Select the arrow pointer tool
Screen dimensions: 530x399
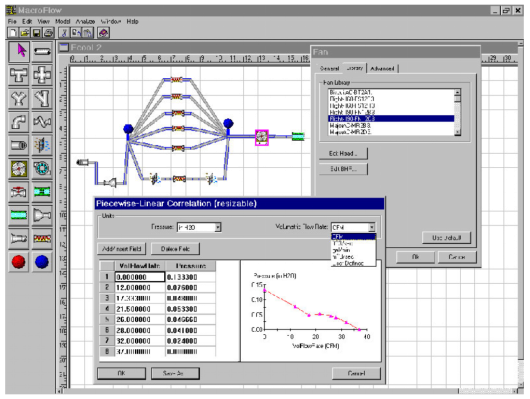pyautogui.click(x=19, y=51)
